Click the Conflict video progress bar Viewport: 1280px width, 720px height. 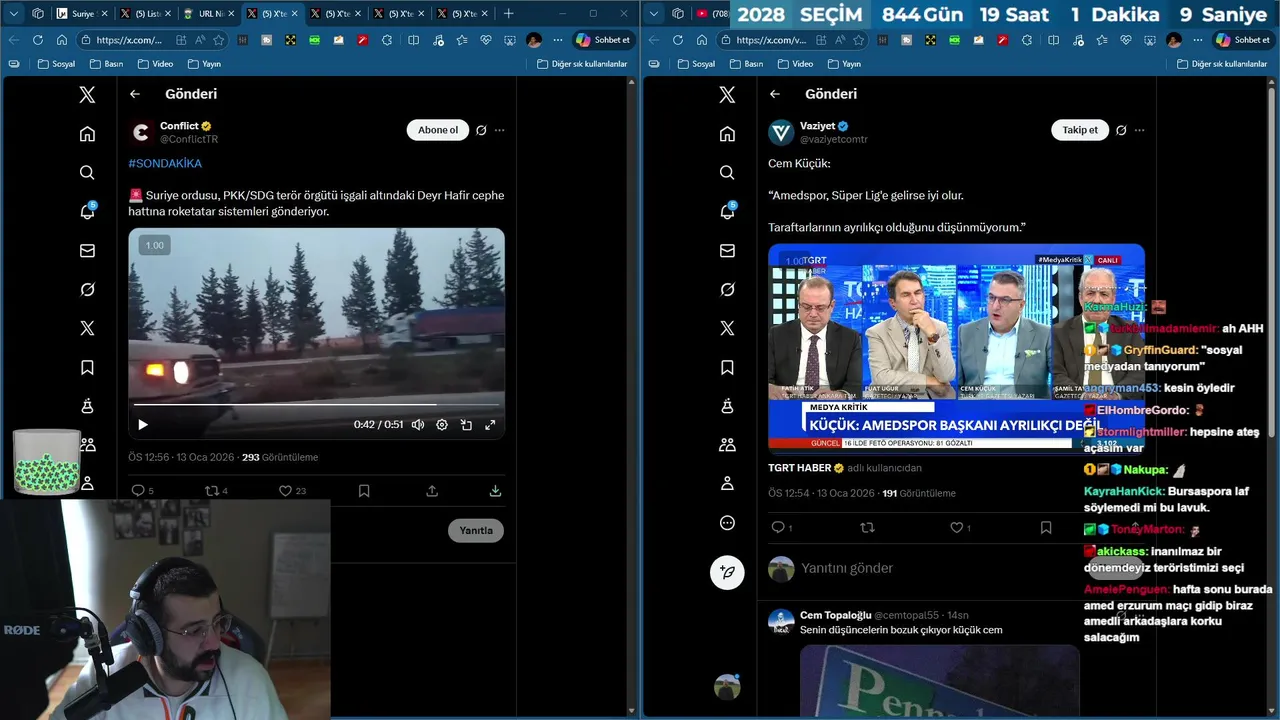pyautogui.click(x=316, y=405)
